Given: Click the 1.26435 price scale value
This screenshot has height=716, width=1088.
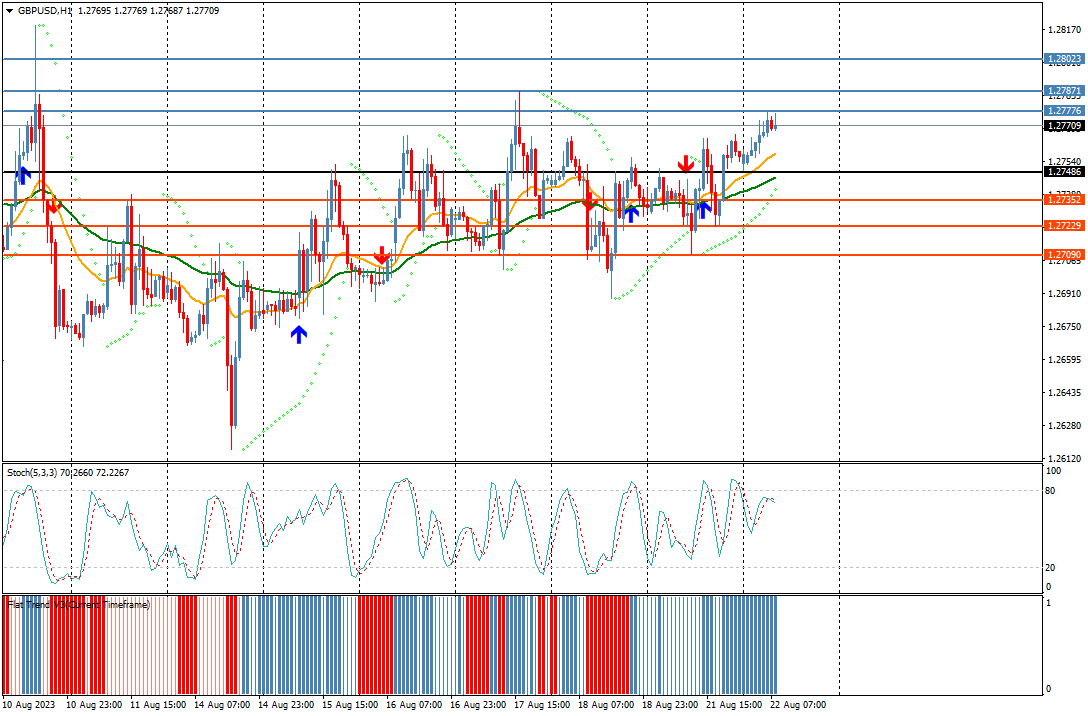Looking at the screenshot, I should tap(1064, 393).
